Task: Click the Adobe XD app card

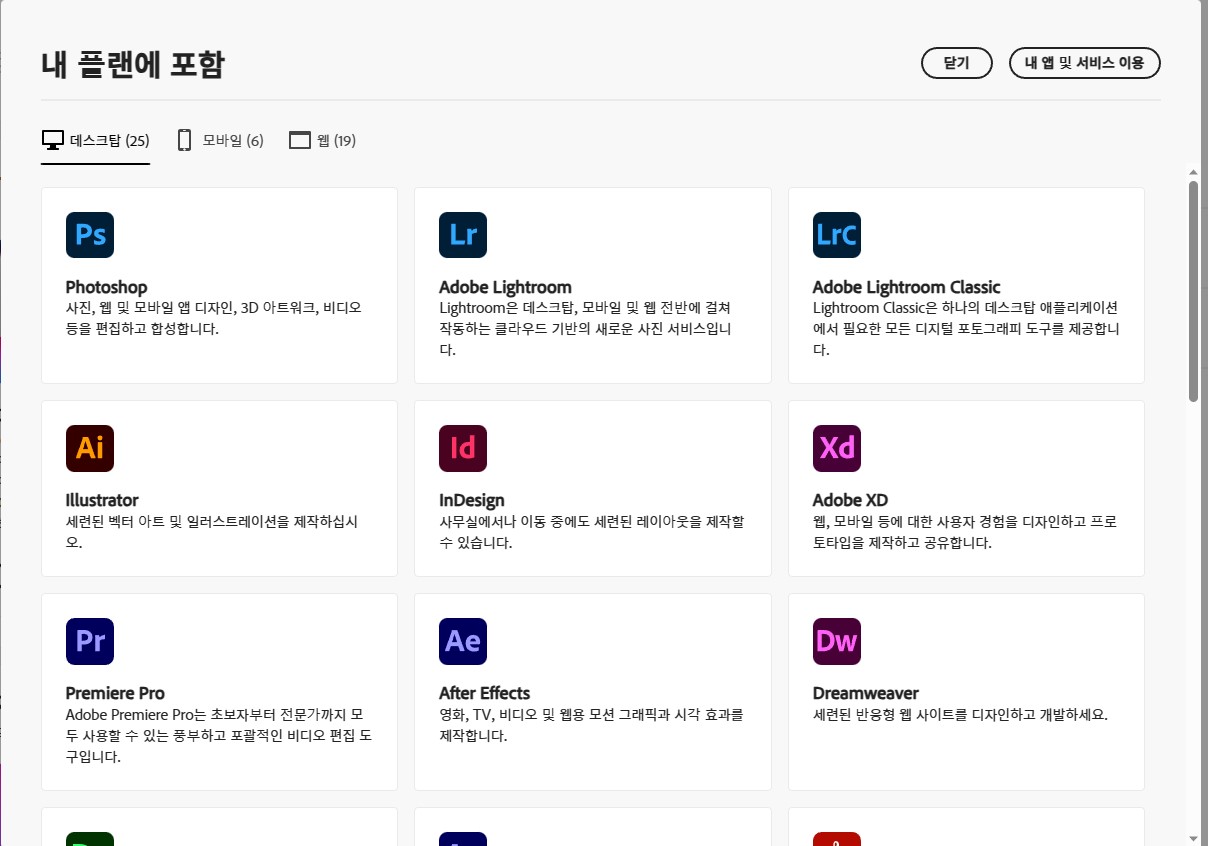Action: [966, 488]
